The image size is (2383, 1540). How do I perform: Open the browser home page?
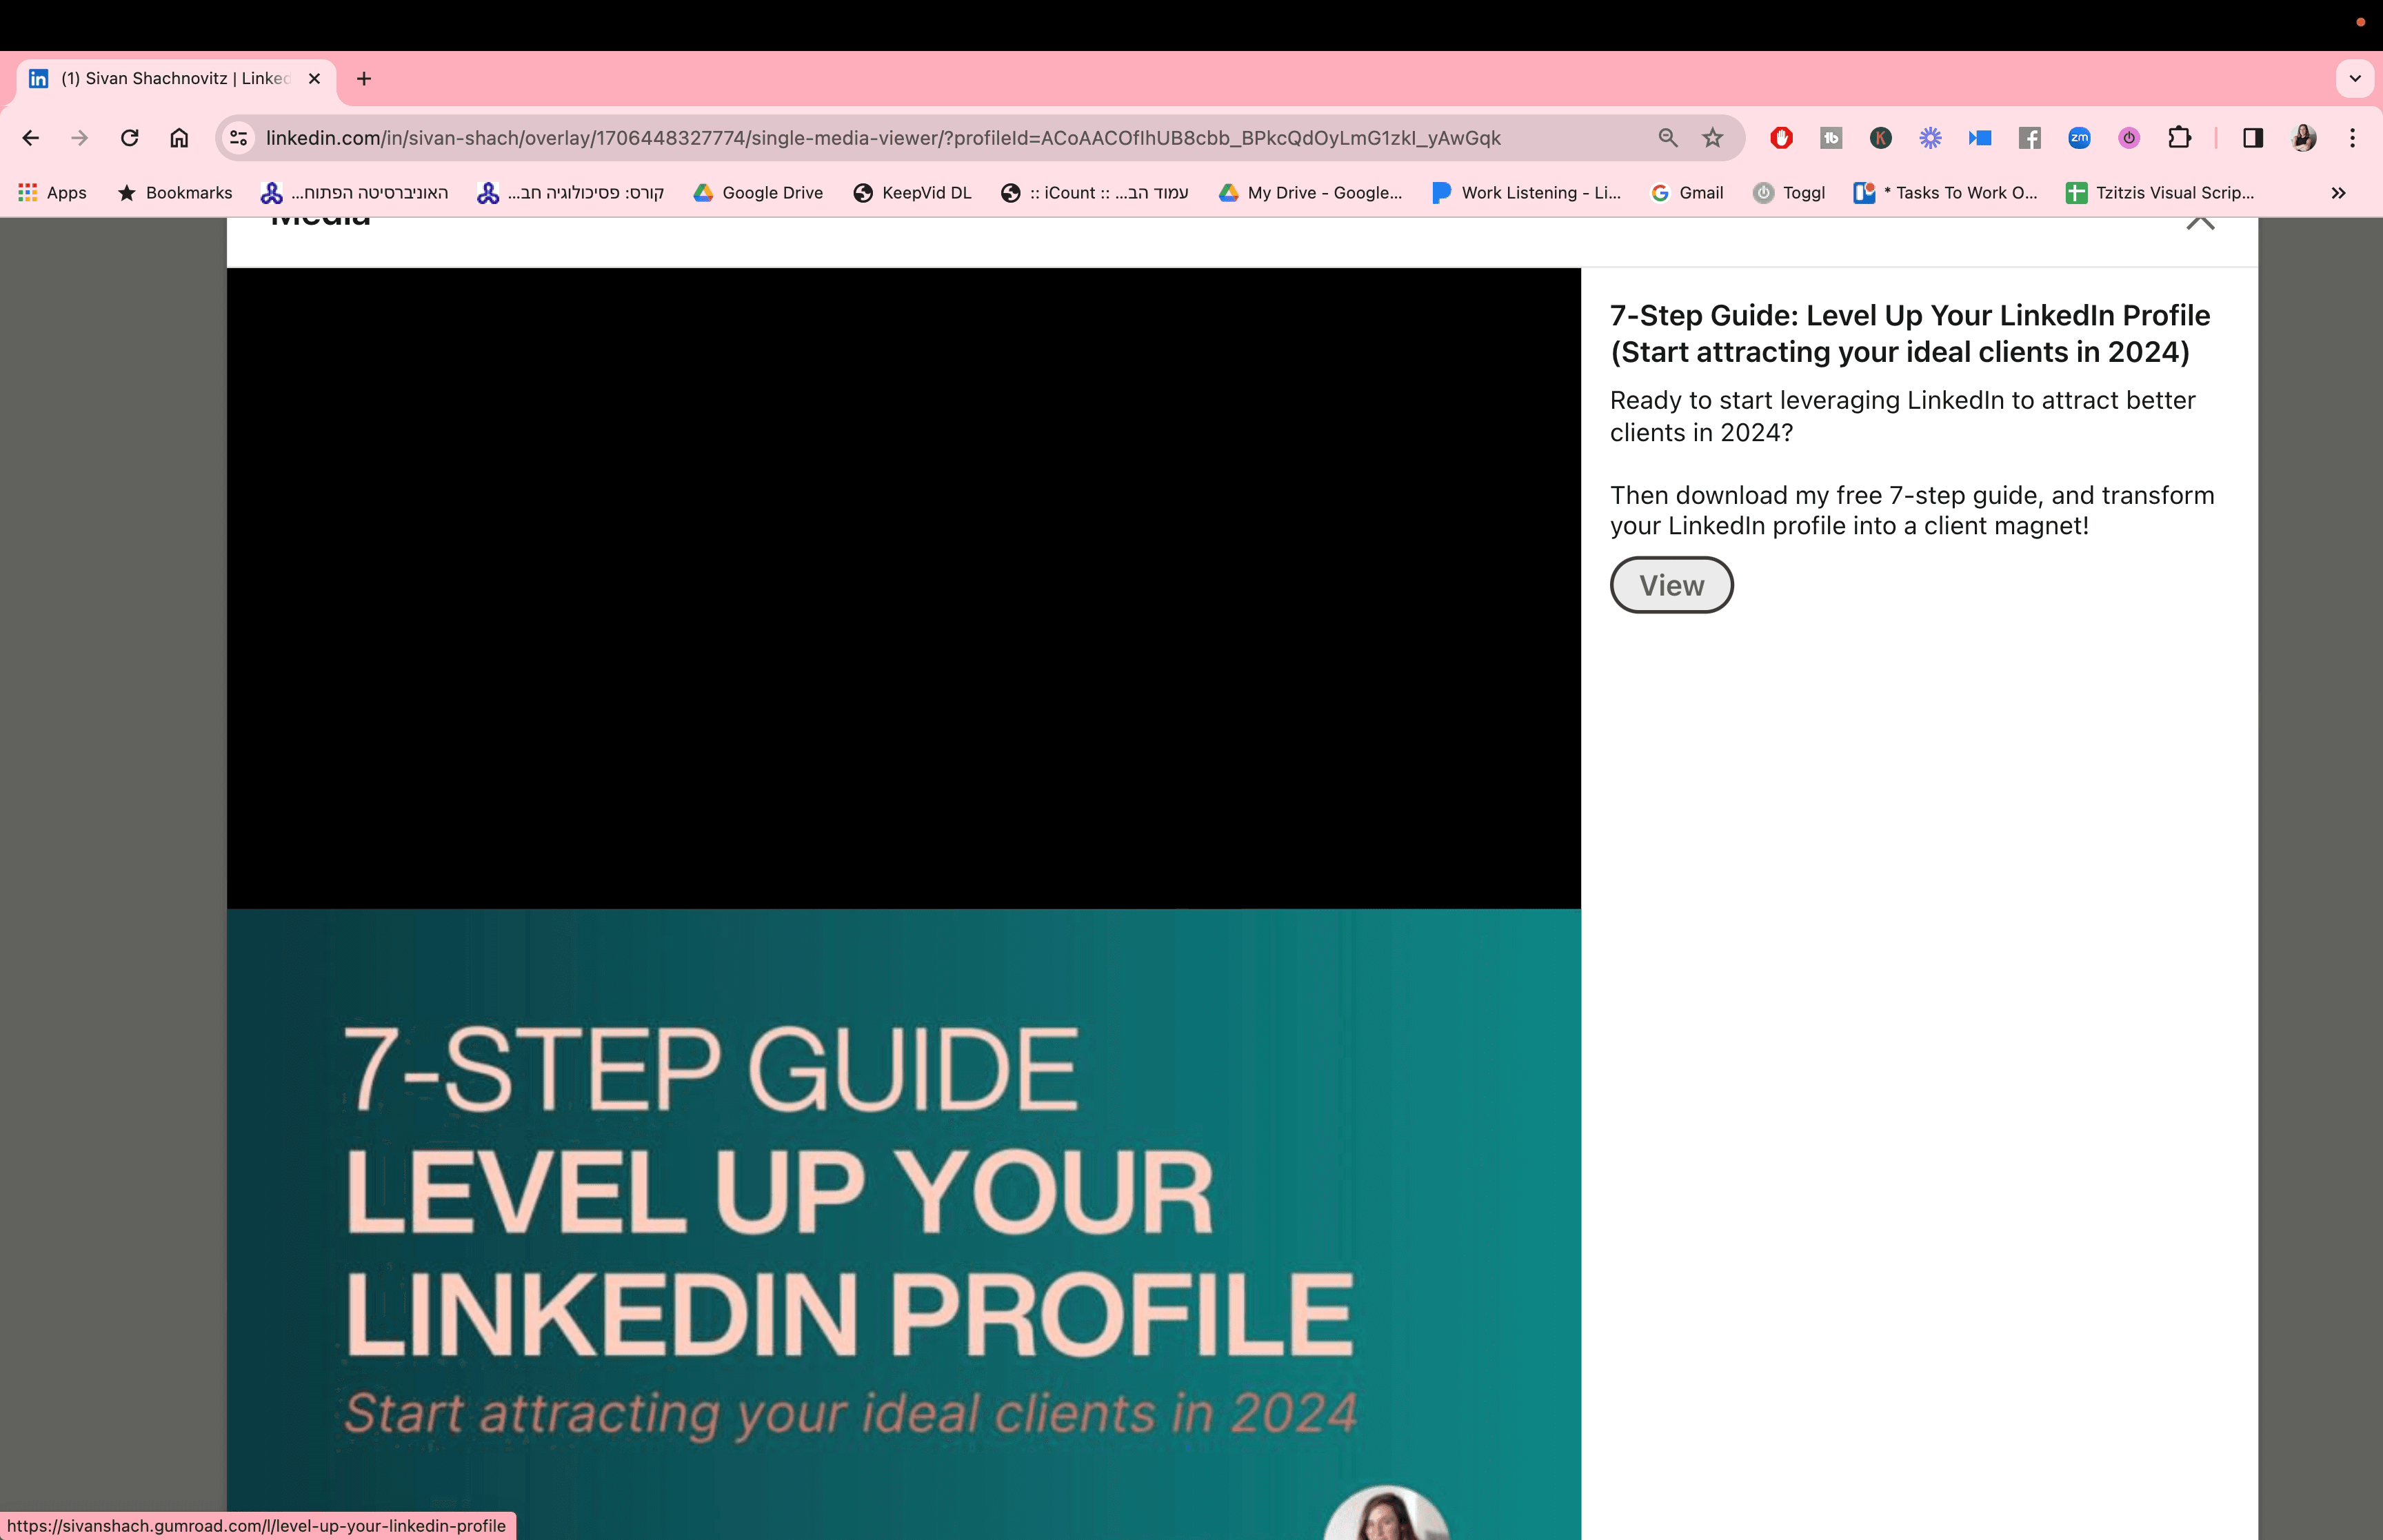[x=179, y=138]
